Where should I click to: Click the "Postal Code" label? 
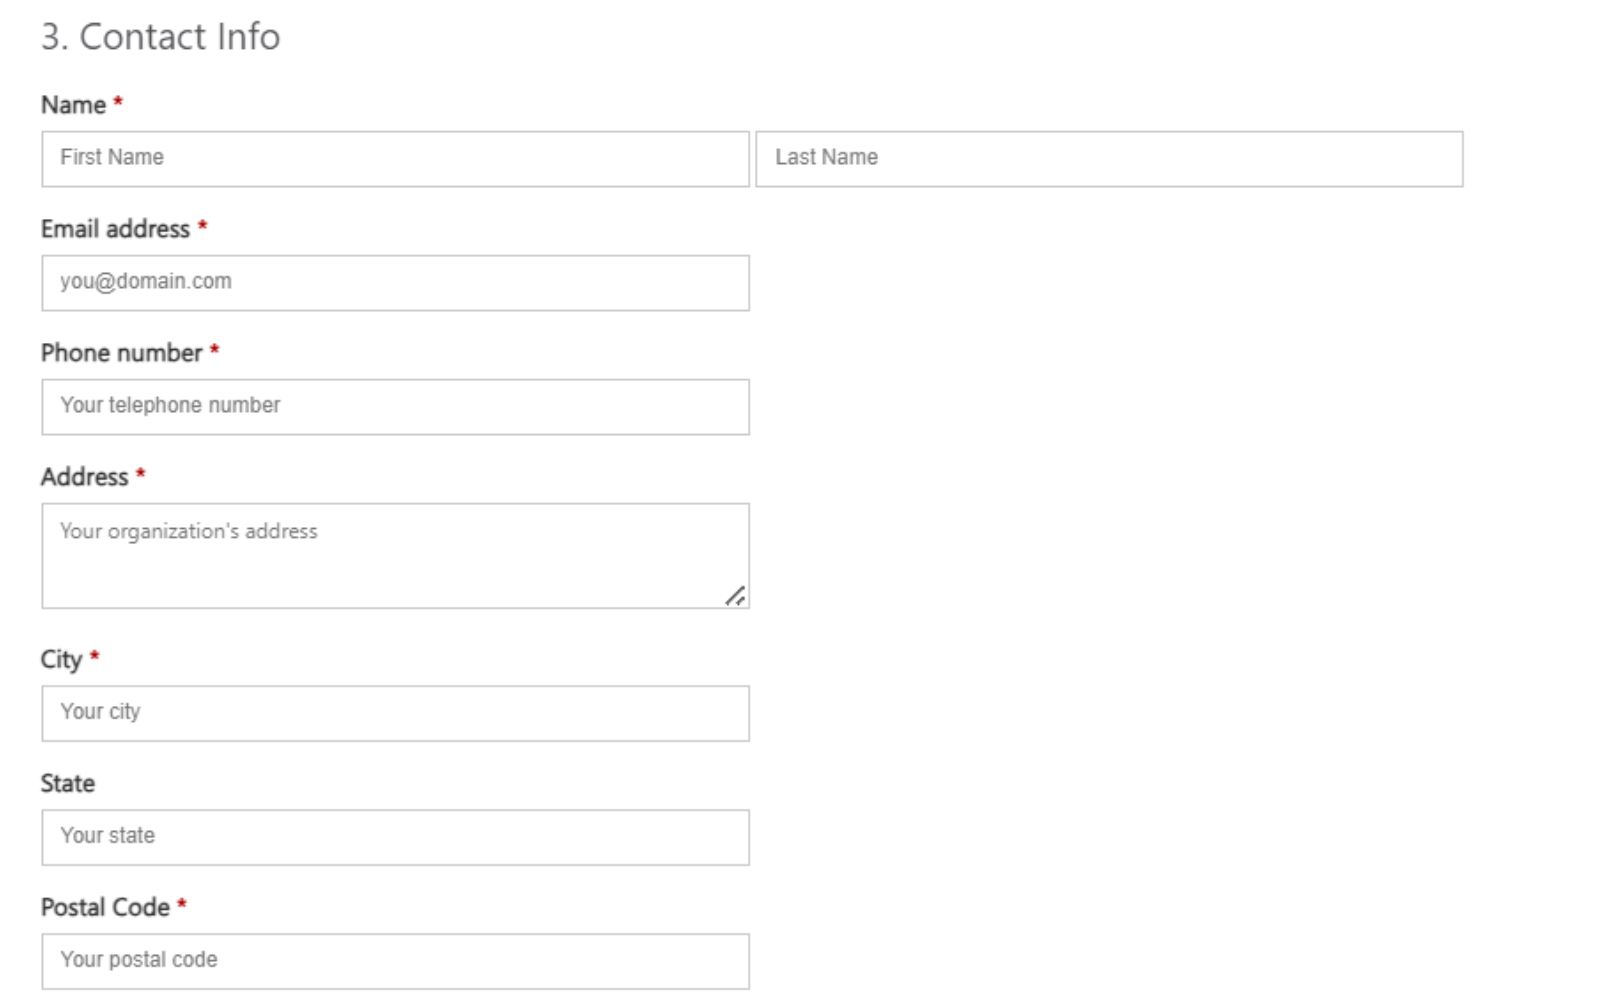105,908
